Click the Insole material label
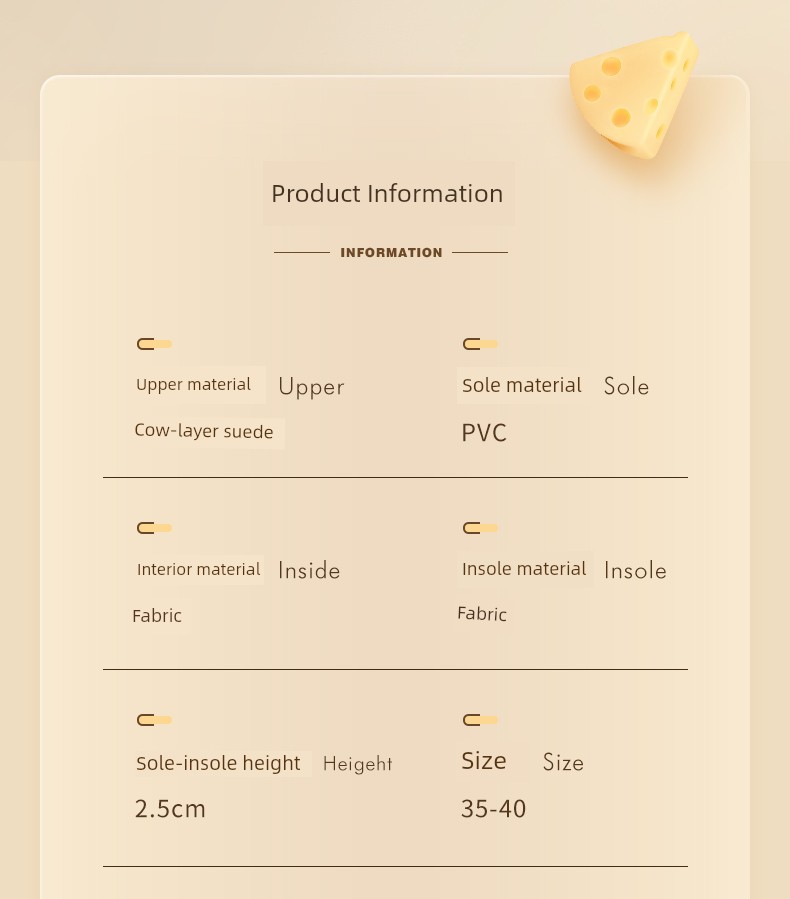This screenshot has width=790, height=899. 524,569
